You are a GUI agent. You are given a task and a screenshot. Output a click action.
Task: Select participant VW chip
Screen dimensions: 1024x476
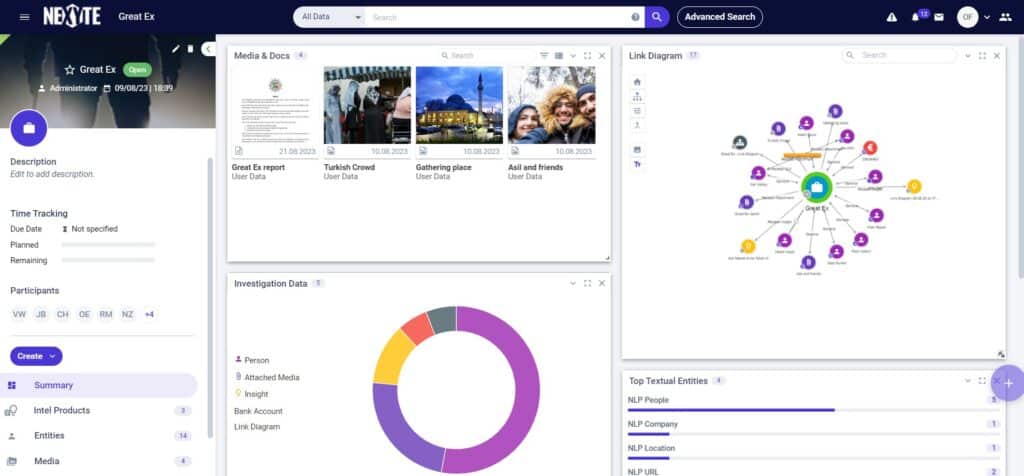(19, 315)
